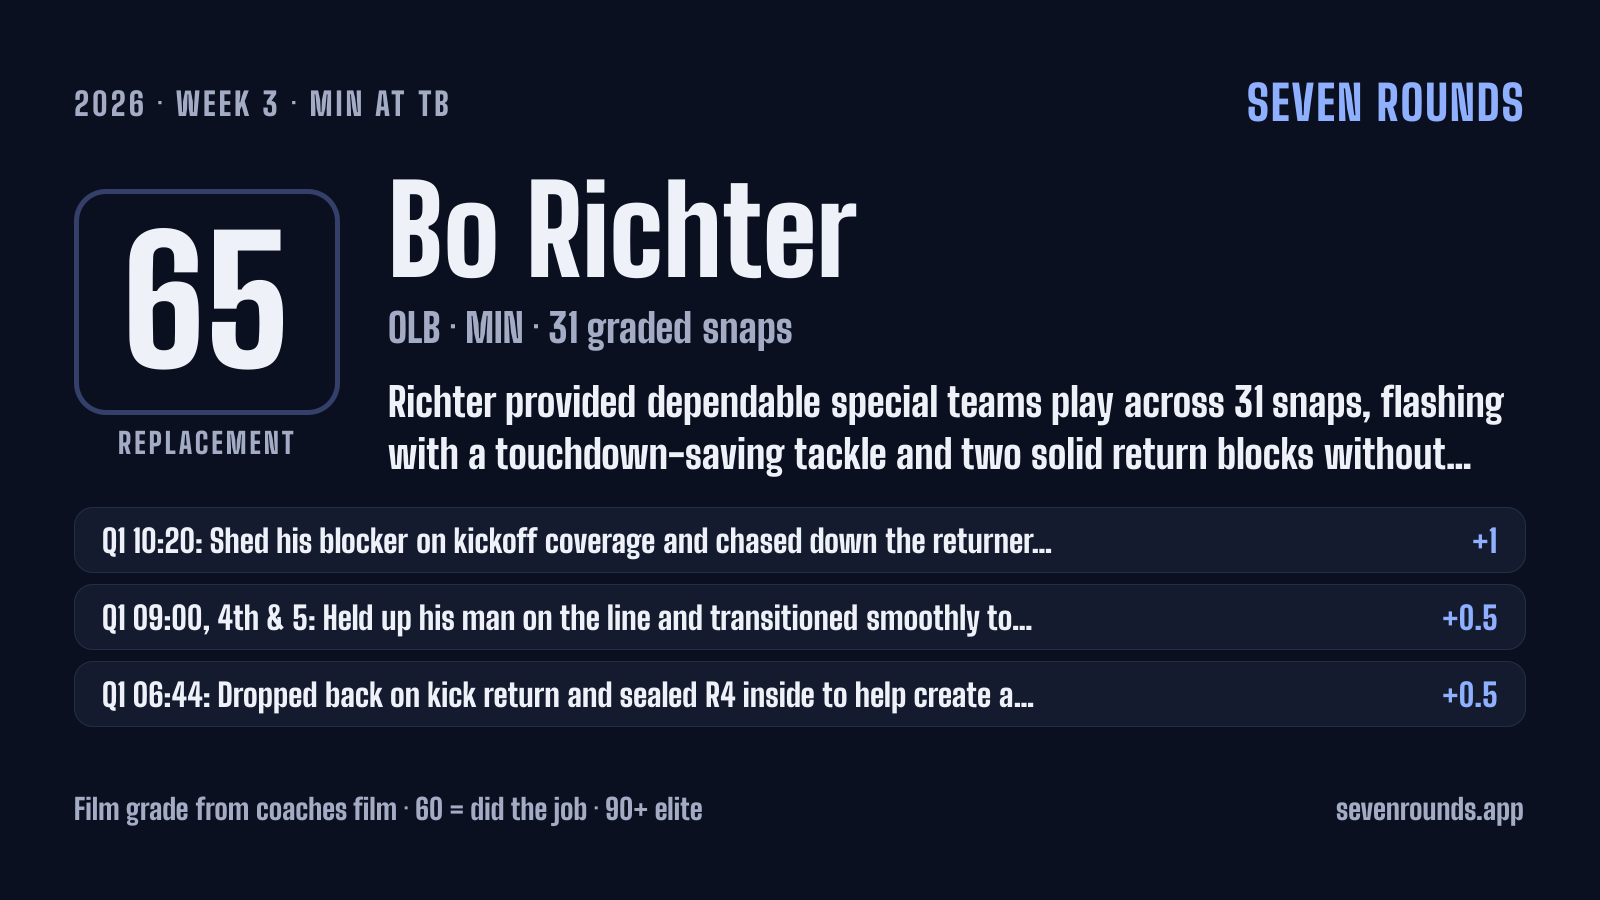The width and height of the screenshot is (1600, 900).
Task: Click the +0.5 score on kick return play
Action: click(1470, 695)
